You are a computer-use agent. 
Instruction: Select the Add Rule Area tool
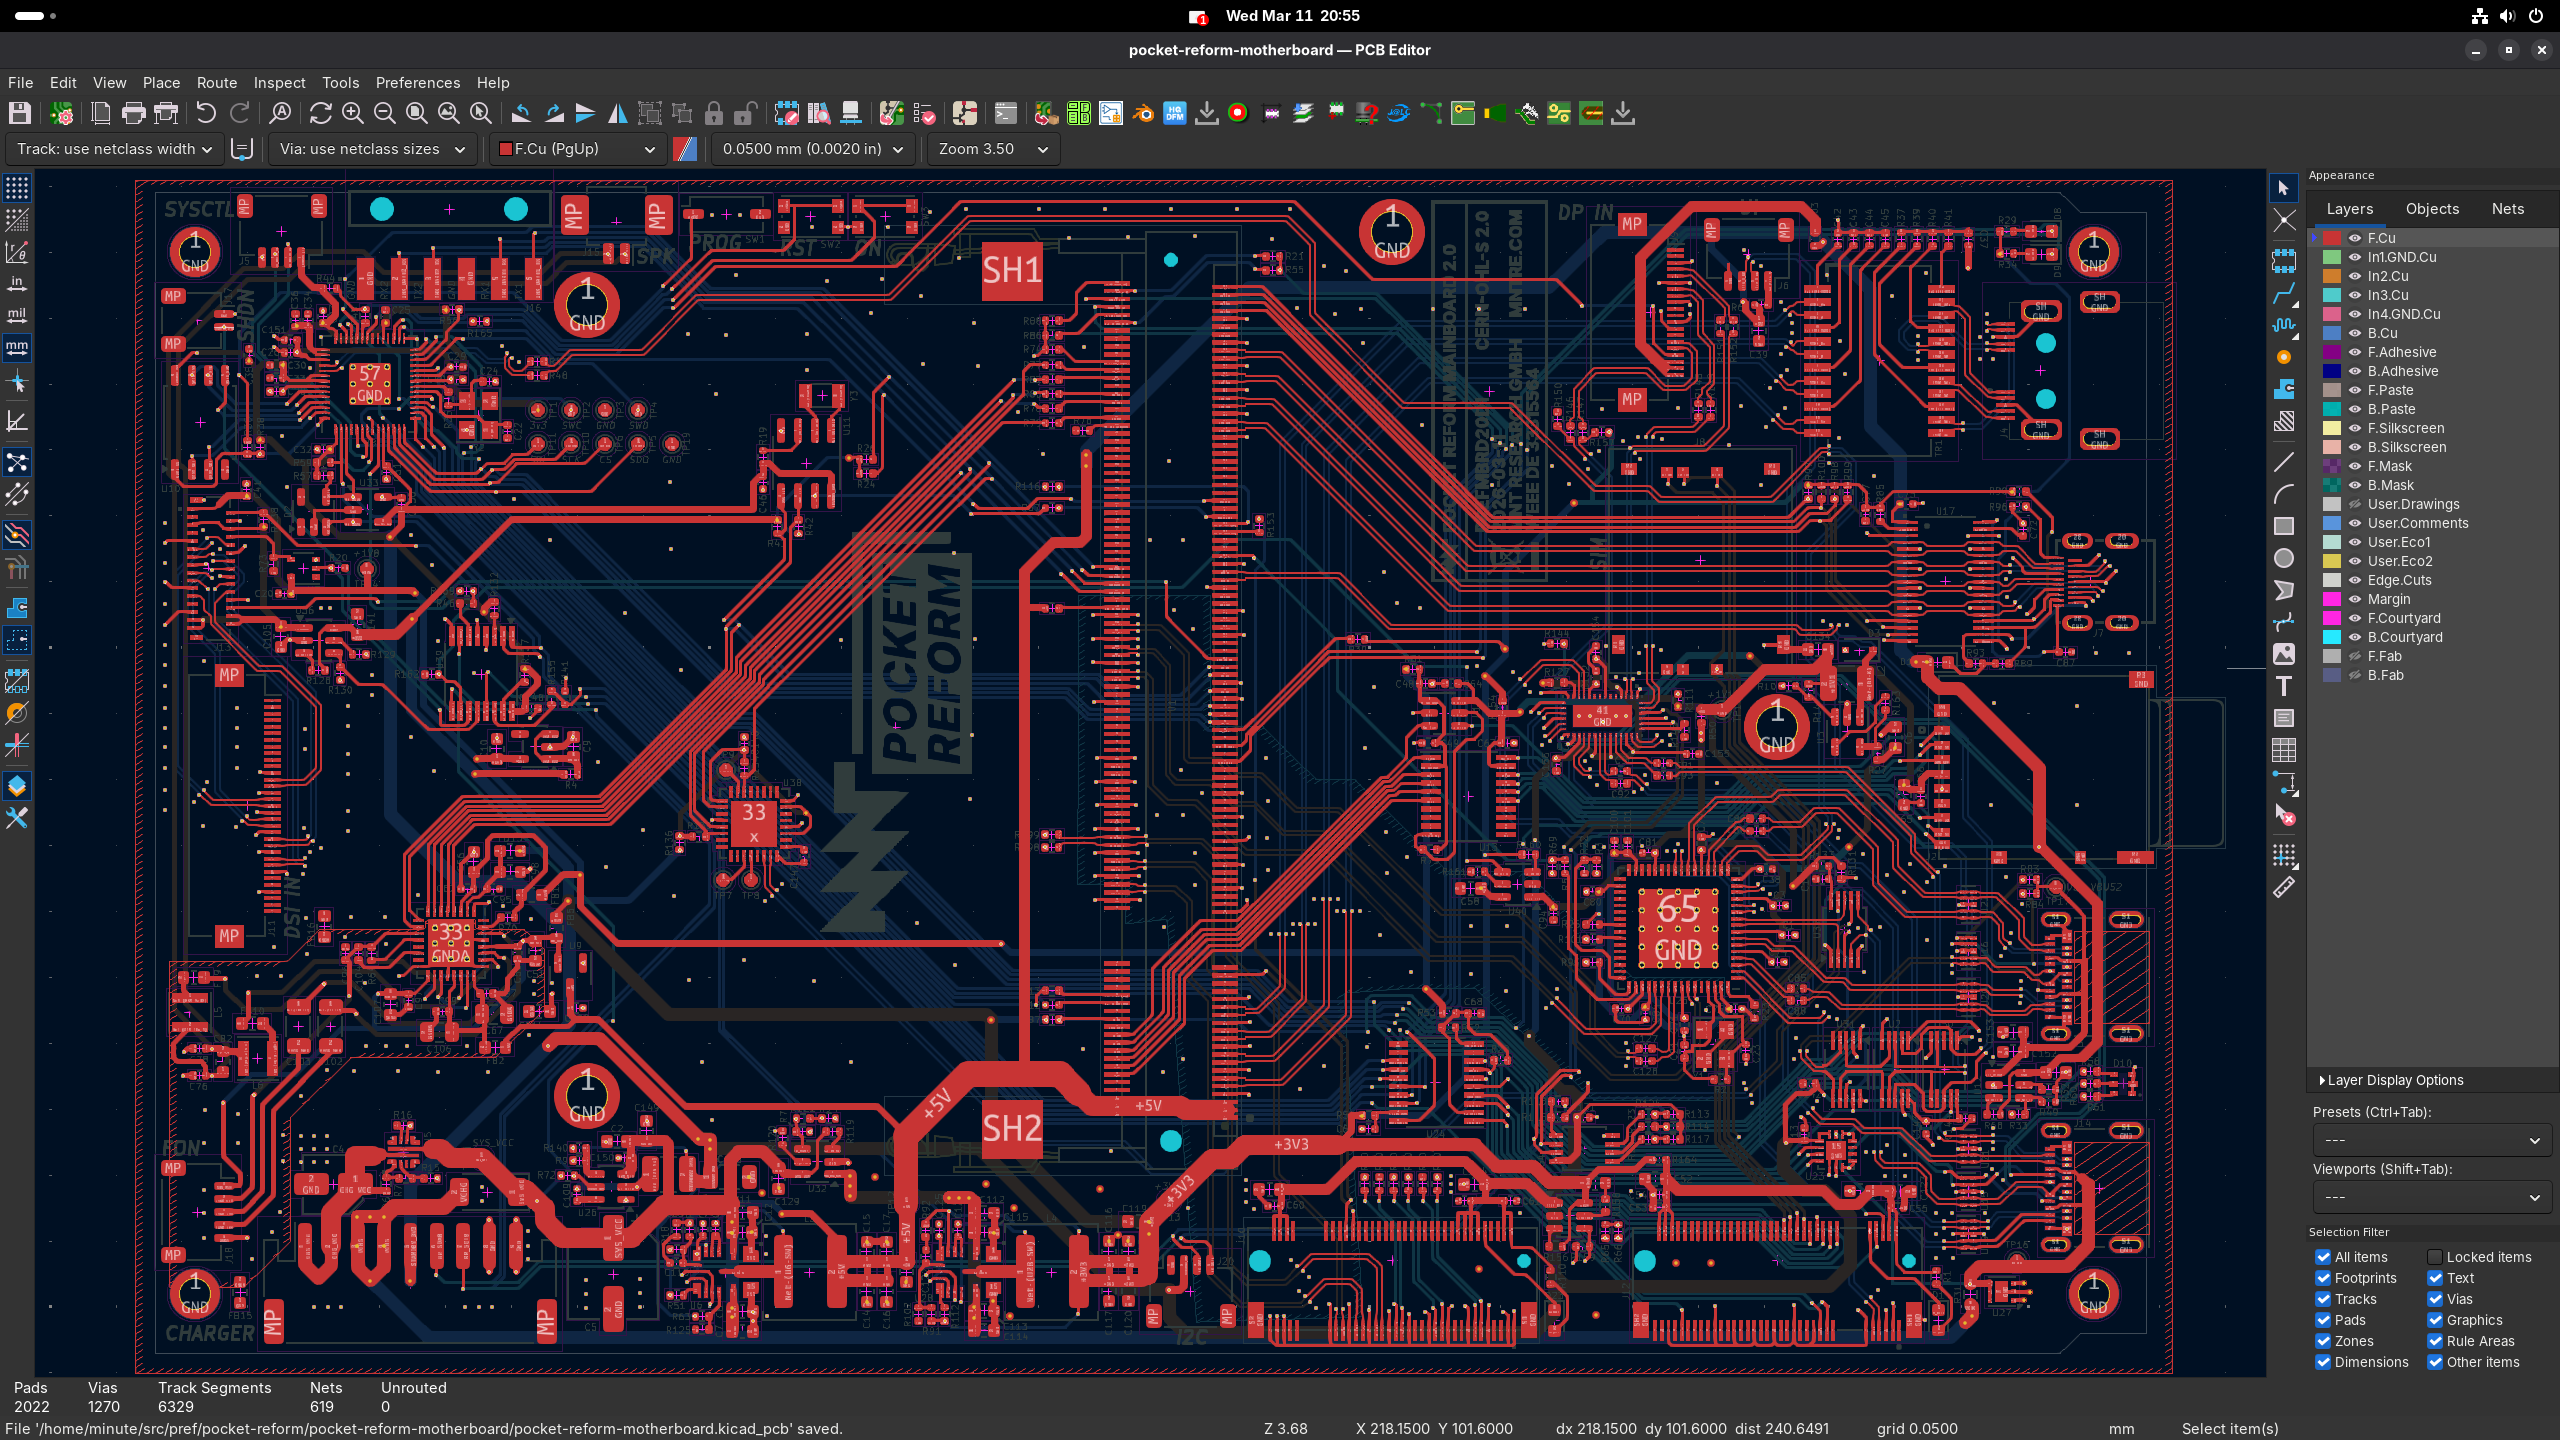[2284, 421]
